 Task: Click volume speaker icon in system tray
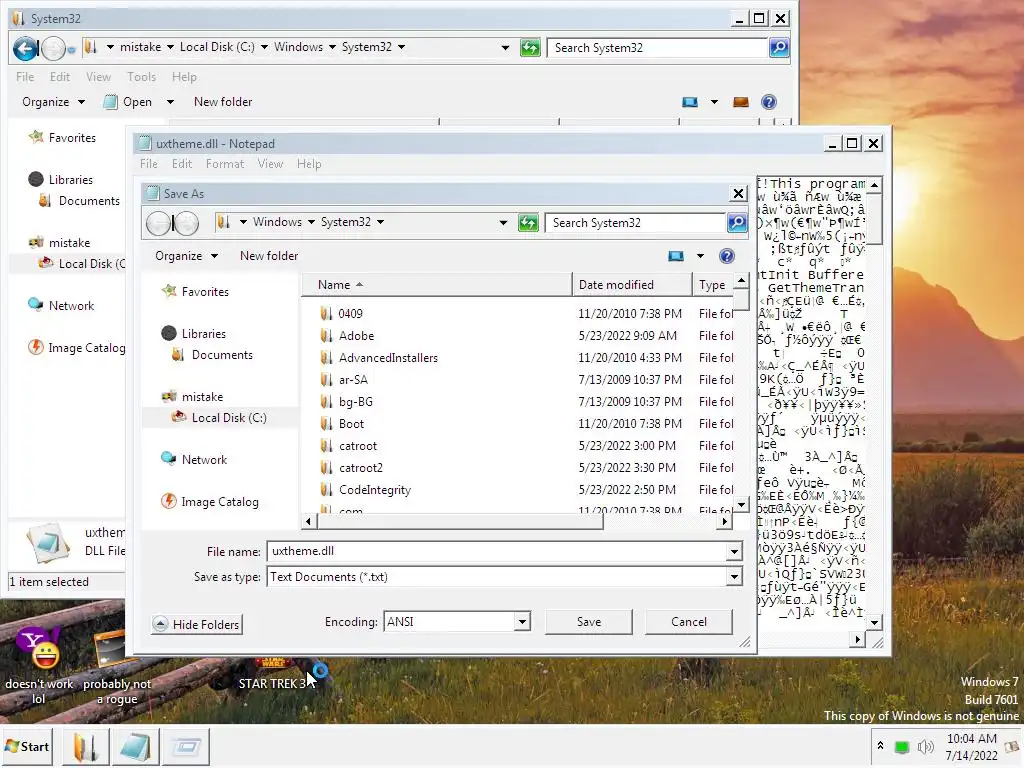[x=925, y=746]
